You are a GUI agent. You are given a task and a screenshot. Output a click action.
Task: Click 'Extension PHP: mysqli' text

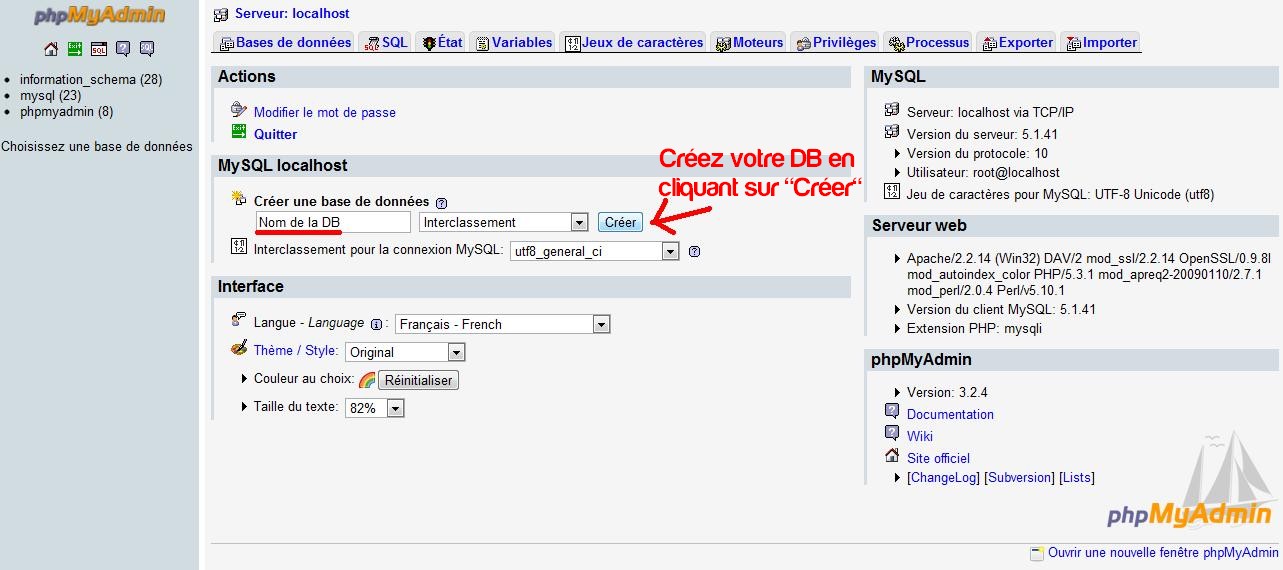pyautogui.click(x=975, y=328)
